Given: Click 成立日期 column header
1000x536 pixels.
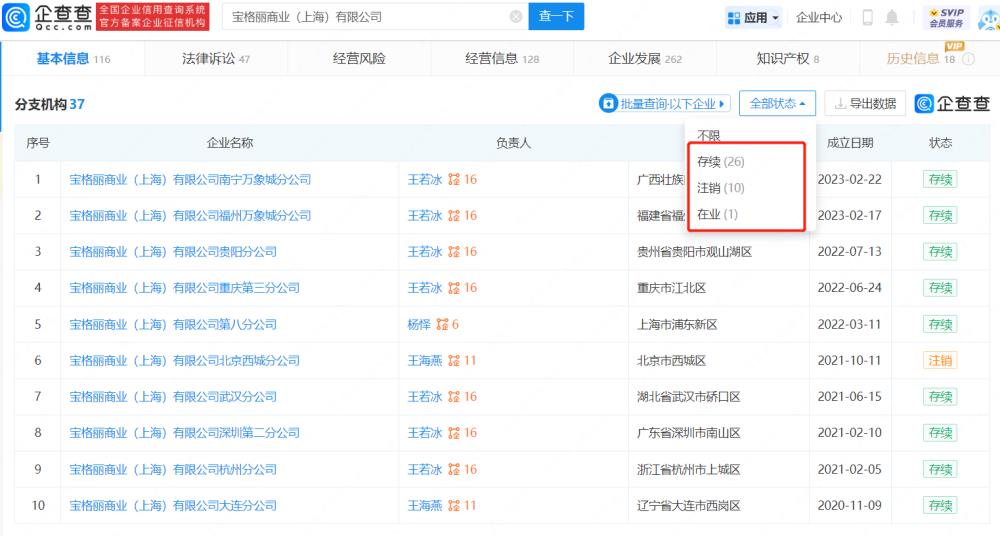Looking at the screenshot, I should pos(849,143).
